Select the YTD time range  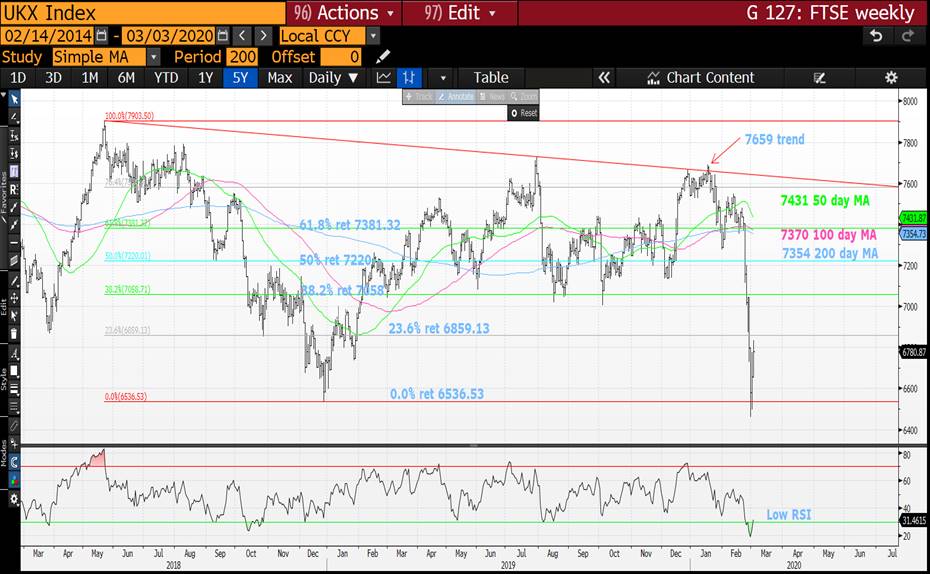pos(165,78)
